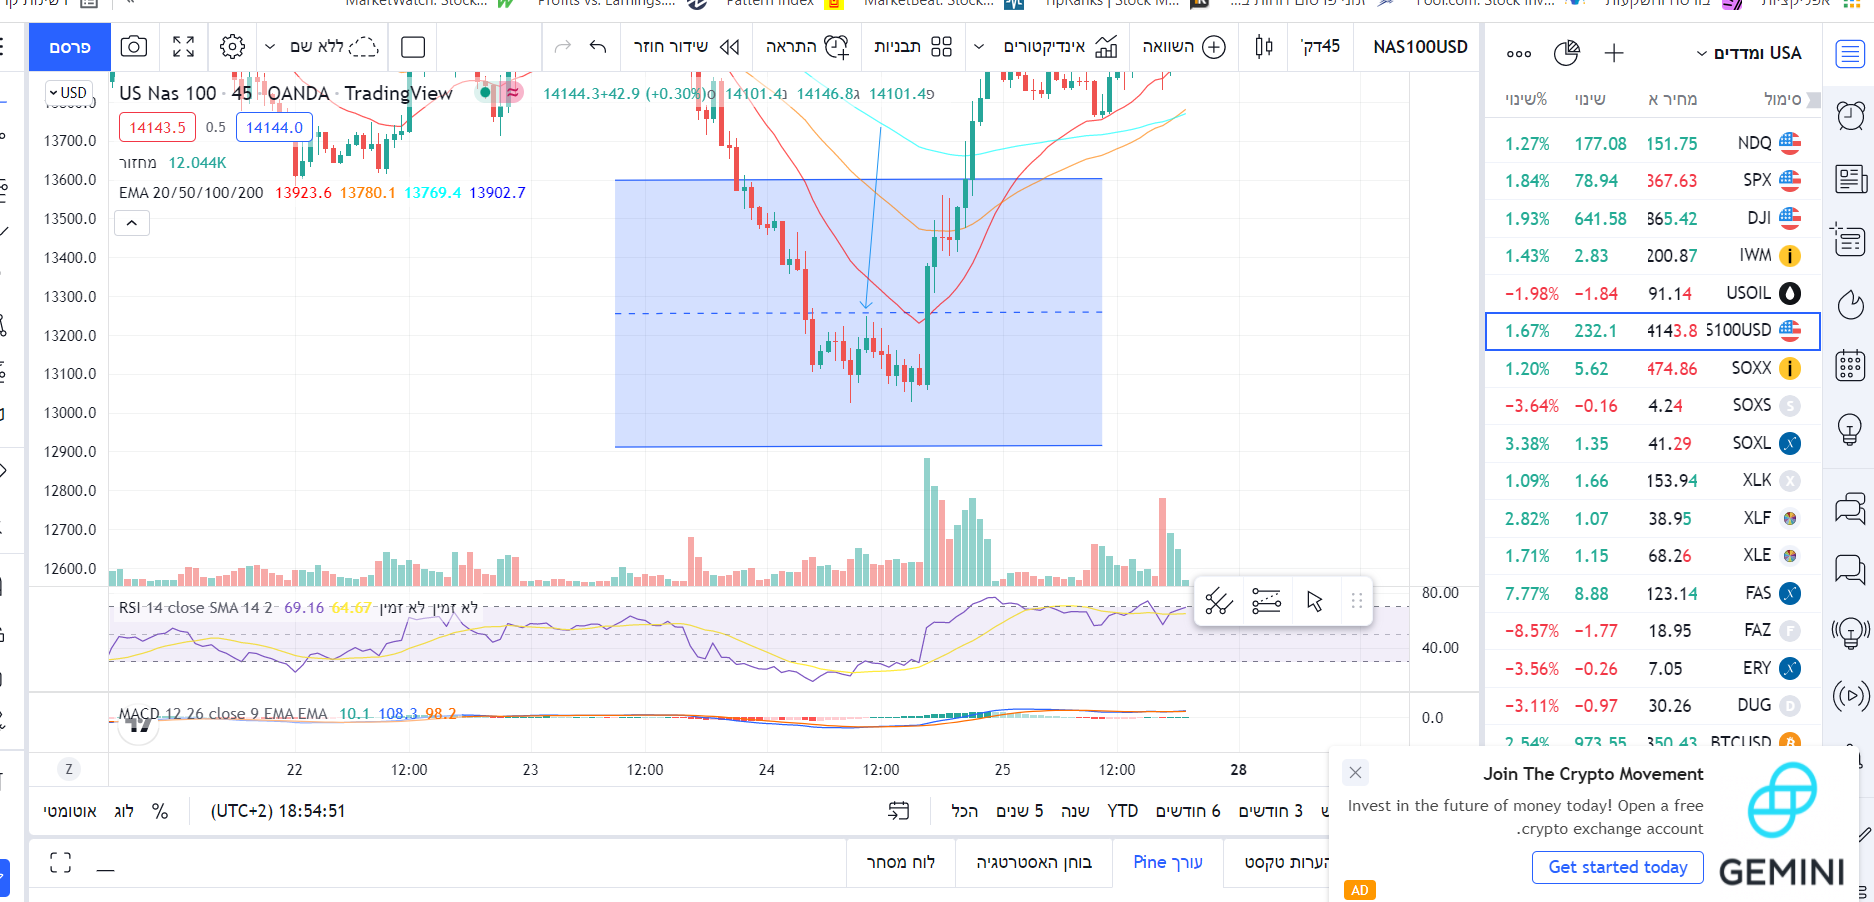Viewport: 1874px width, 902px height.
Task: Open the timezone menu showing UTC+2 time
Action: click(x=278, y=811)
